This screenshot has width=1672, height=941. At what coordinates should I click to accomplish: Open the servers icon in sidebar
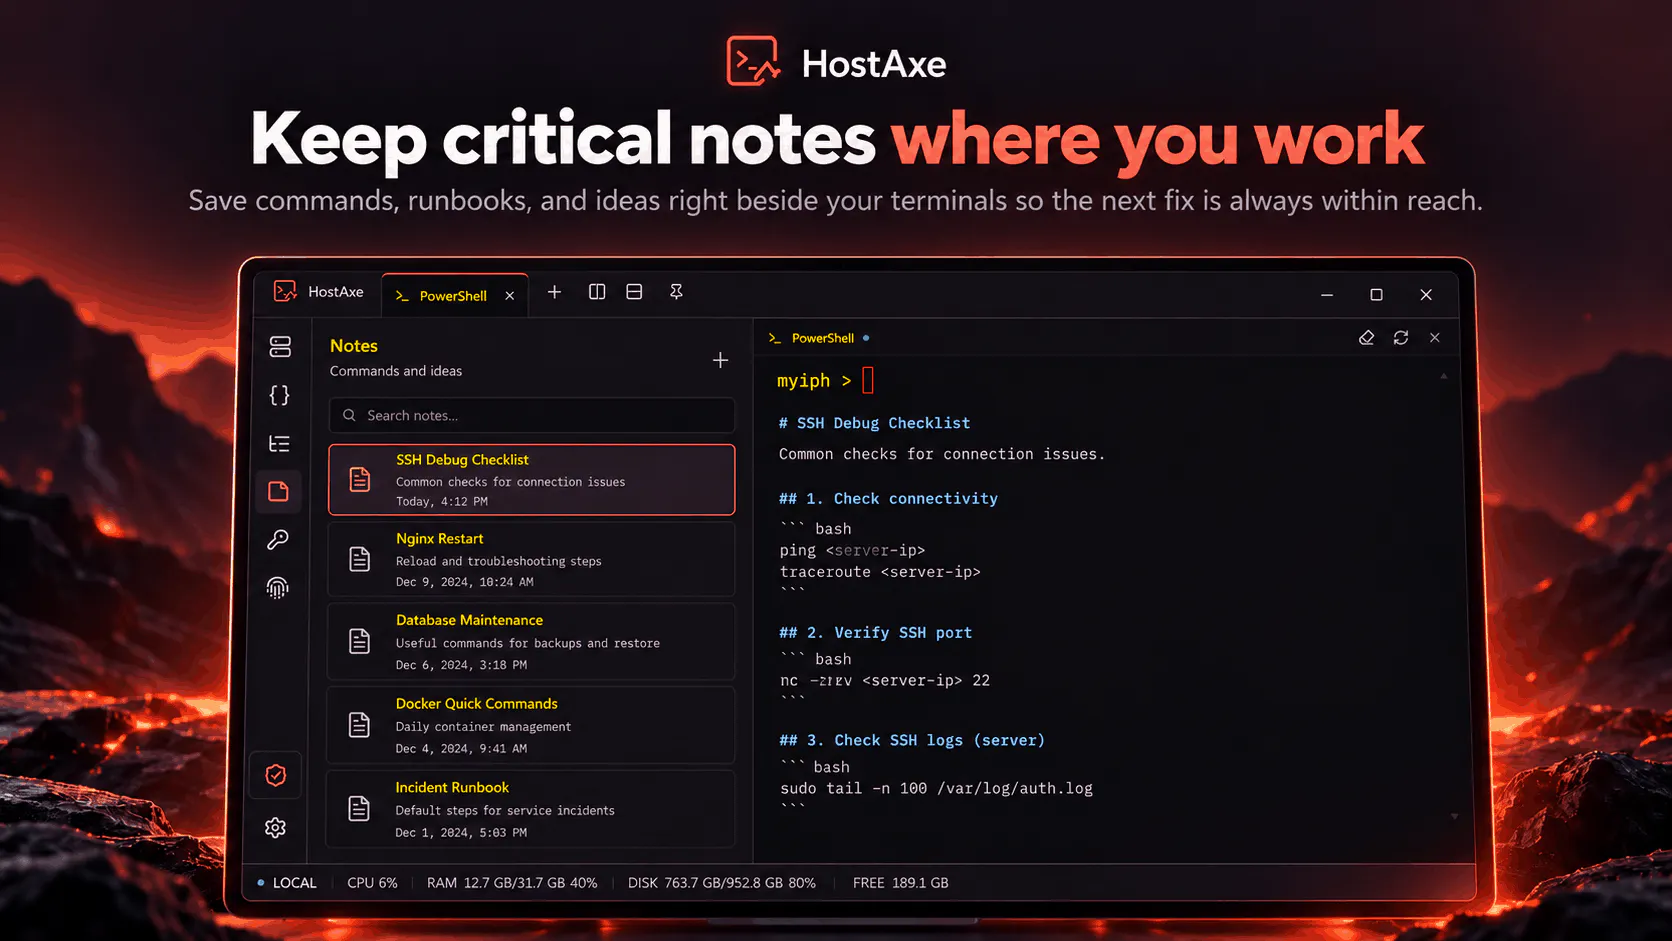click(x=280, y=346)
